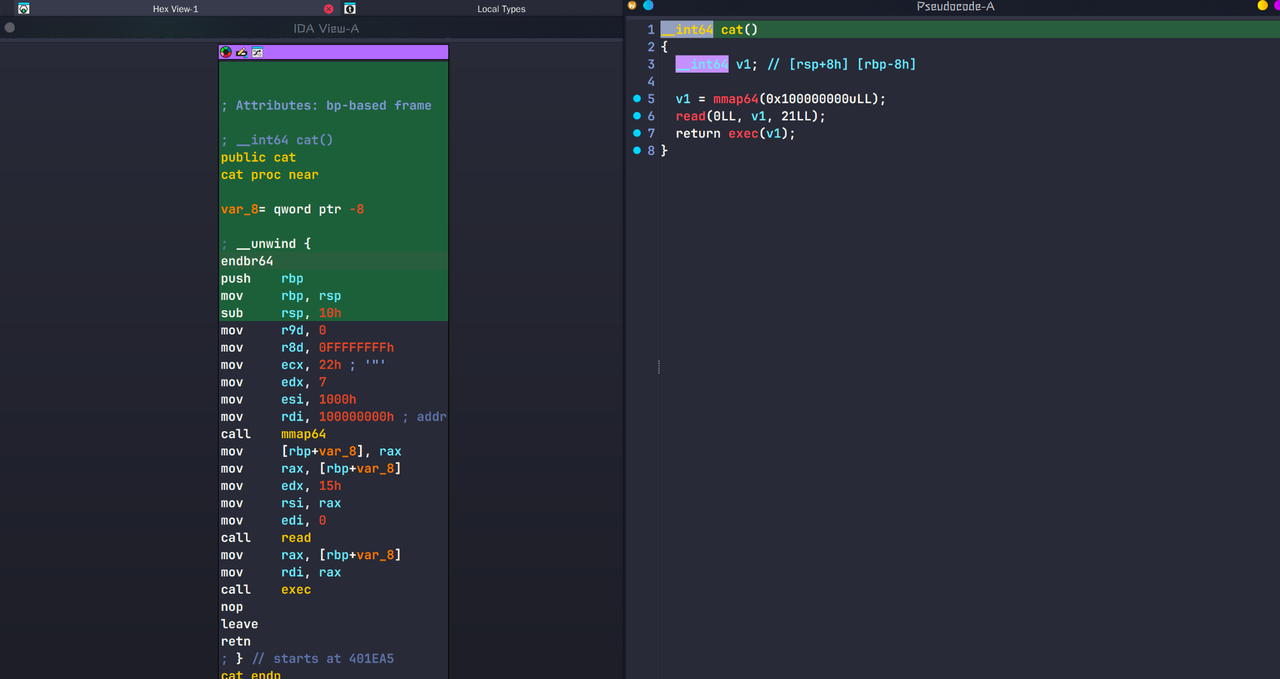Screen dimensions: 1280x679
Task: Click the node color wheel icon
Action: point(226,52)
